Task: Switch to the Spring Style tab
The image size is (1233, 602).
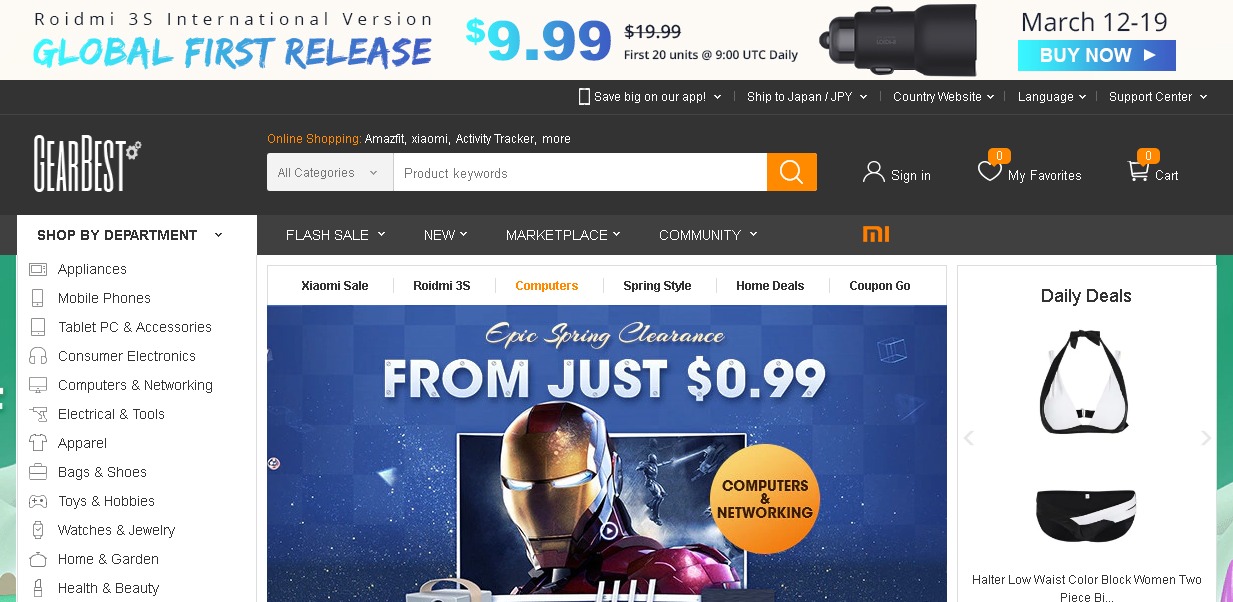Action: 657,285
